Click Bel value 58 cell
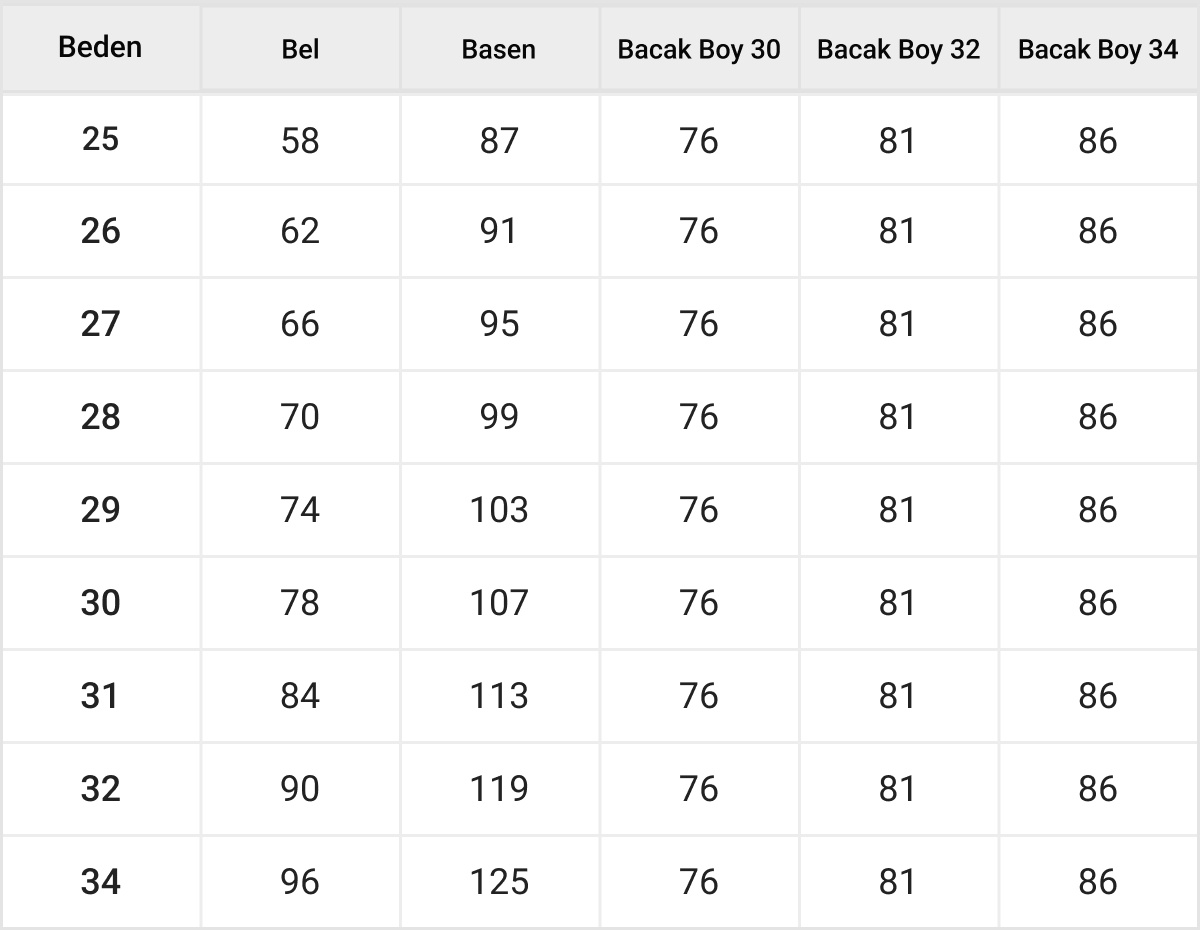The image size is (1200, 930). coord(300,140)
